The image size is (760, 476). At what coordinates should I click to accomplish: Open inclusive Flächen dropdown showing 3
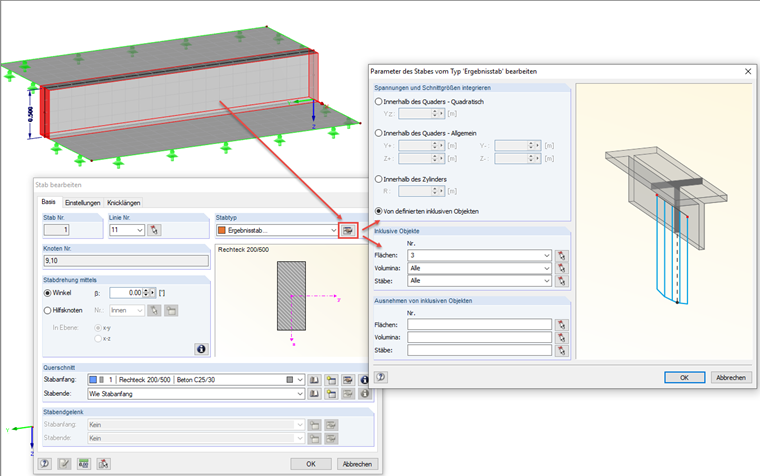(547, 255)
